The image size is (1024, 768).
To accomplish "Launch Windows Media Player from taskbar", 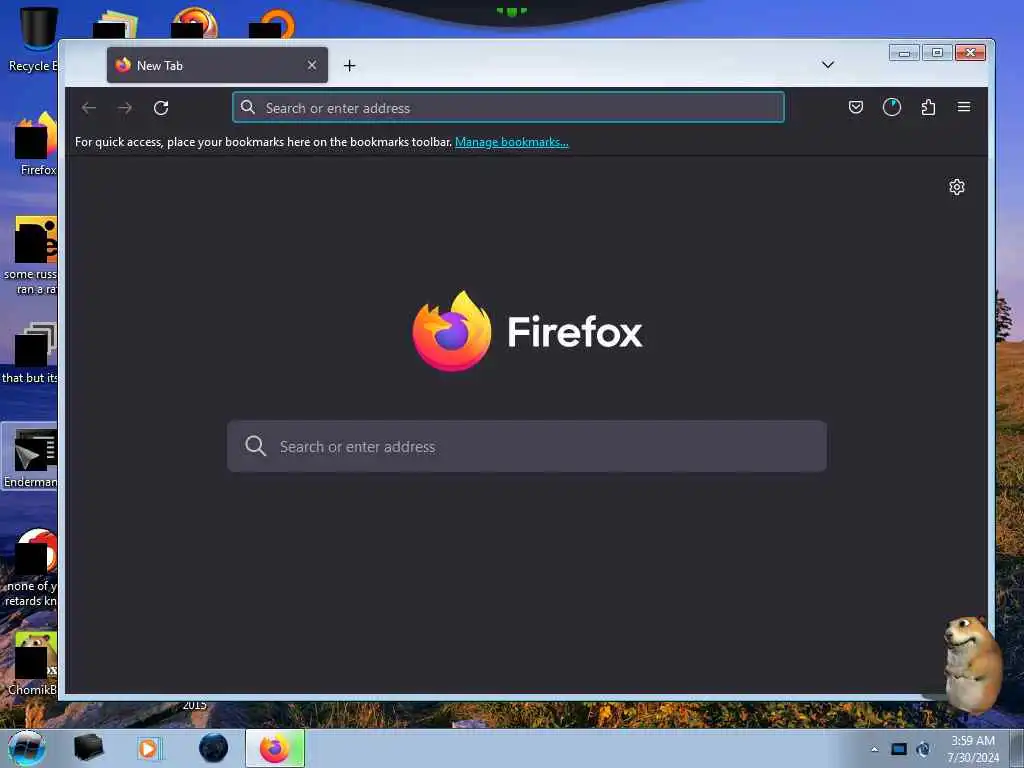I will tap(148, 748).
